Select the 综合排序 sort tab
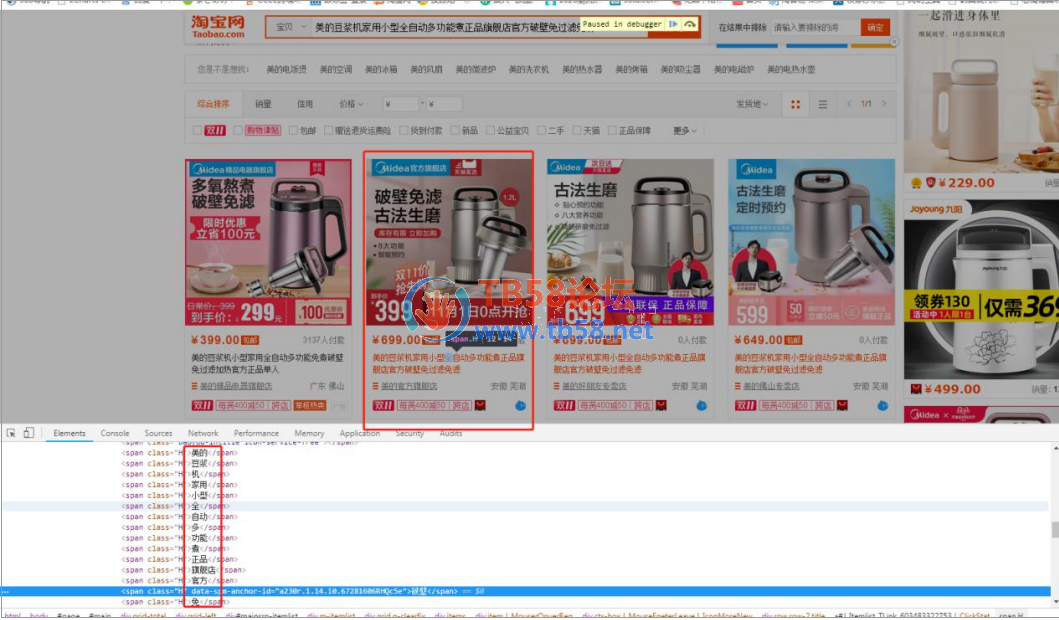Image resolution: width=1059 pixels, height=620 pixels. (213, 104)
